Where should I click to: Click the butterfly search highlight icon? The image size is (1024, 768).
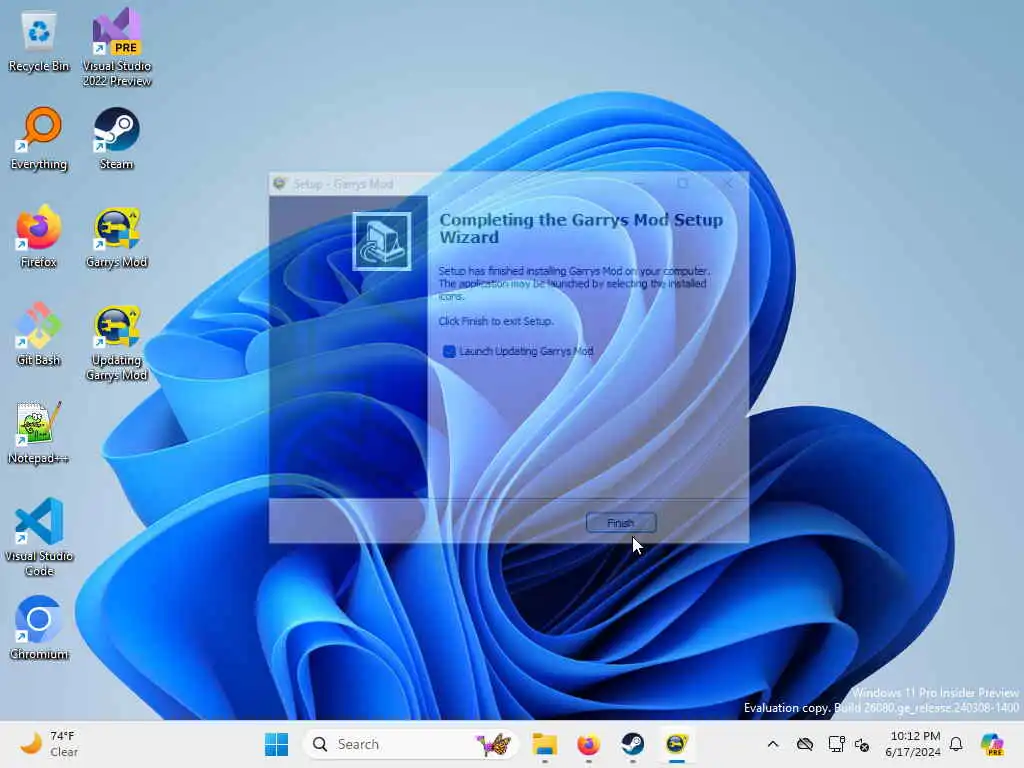494,744
